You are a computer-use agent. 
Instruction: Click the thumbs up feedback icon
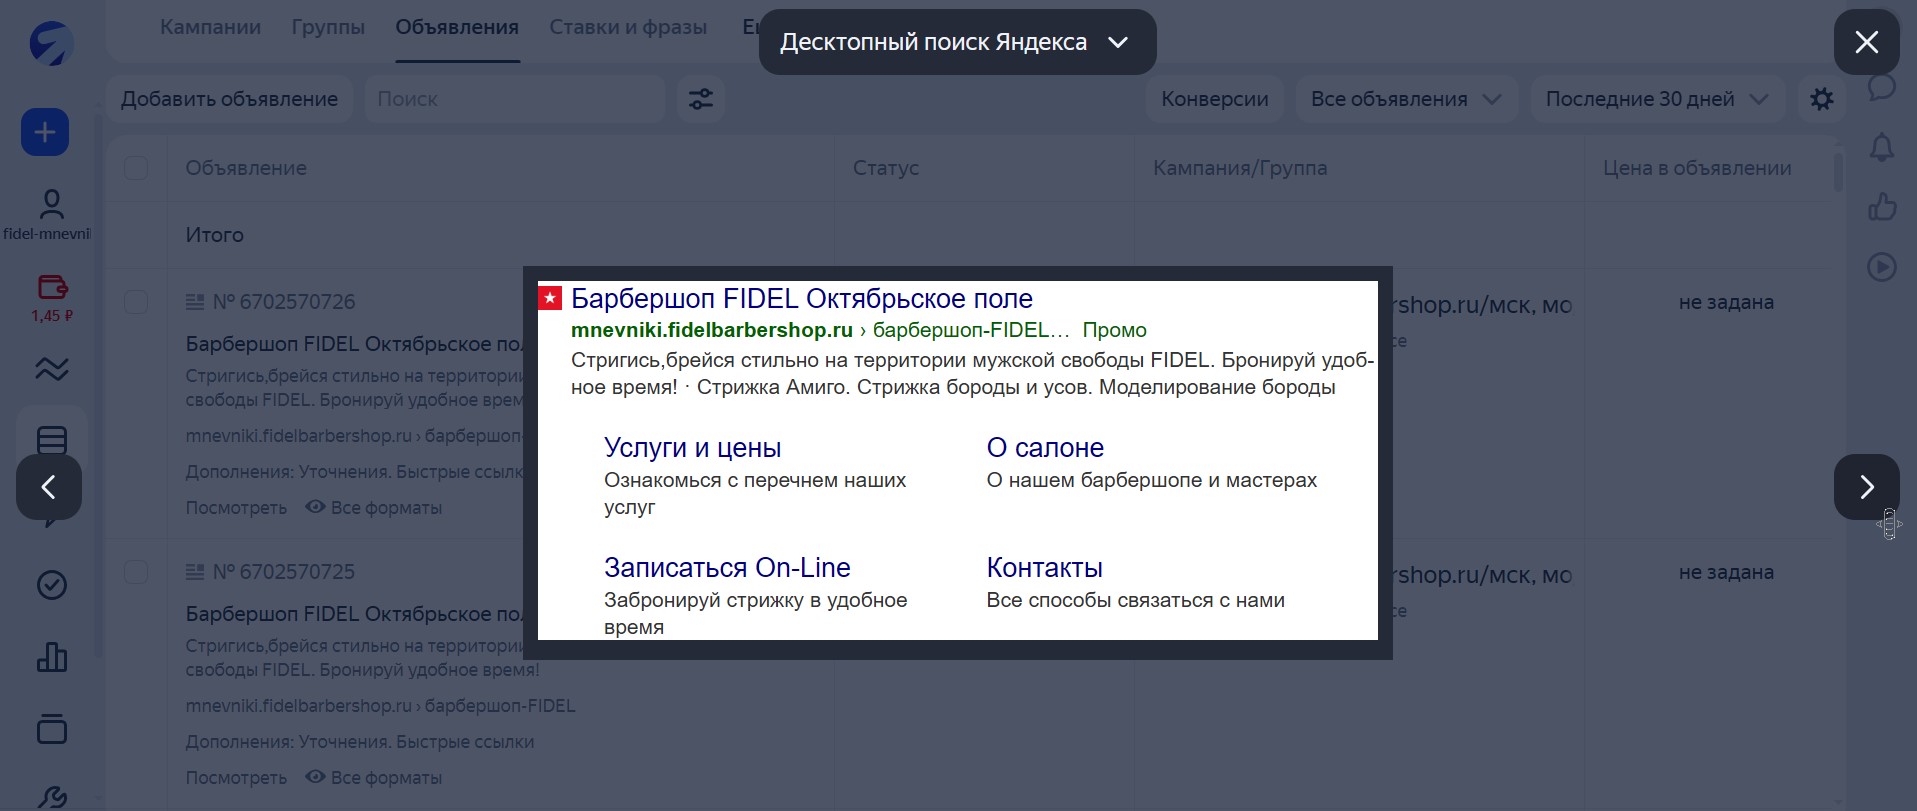point(1882,207)
